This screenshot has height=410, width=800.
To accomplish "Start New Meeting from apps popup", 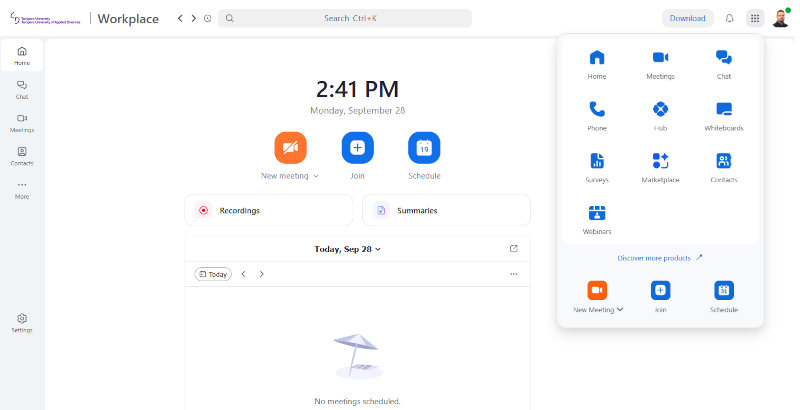I will [597, 290].
